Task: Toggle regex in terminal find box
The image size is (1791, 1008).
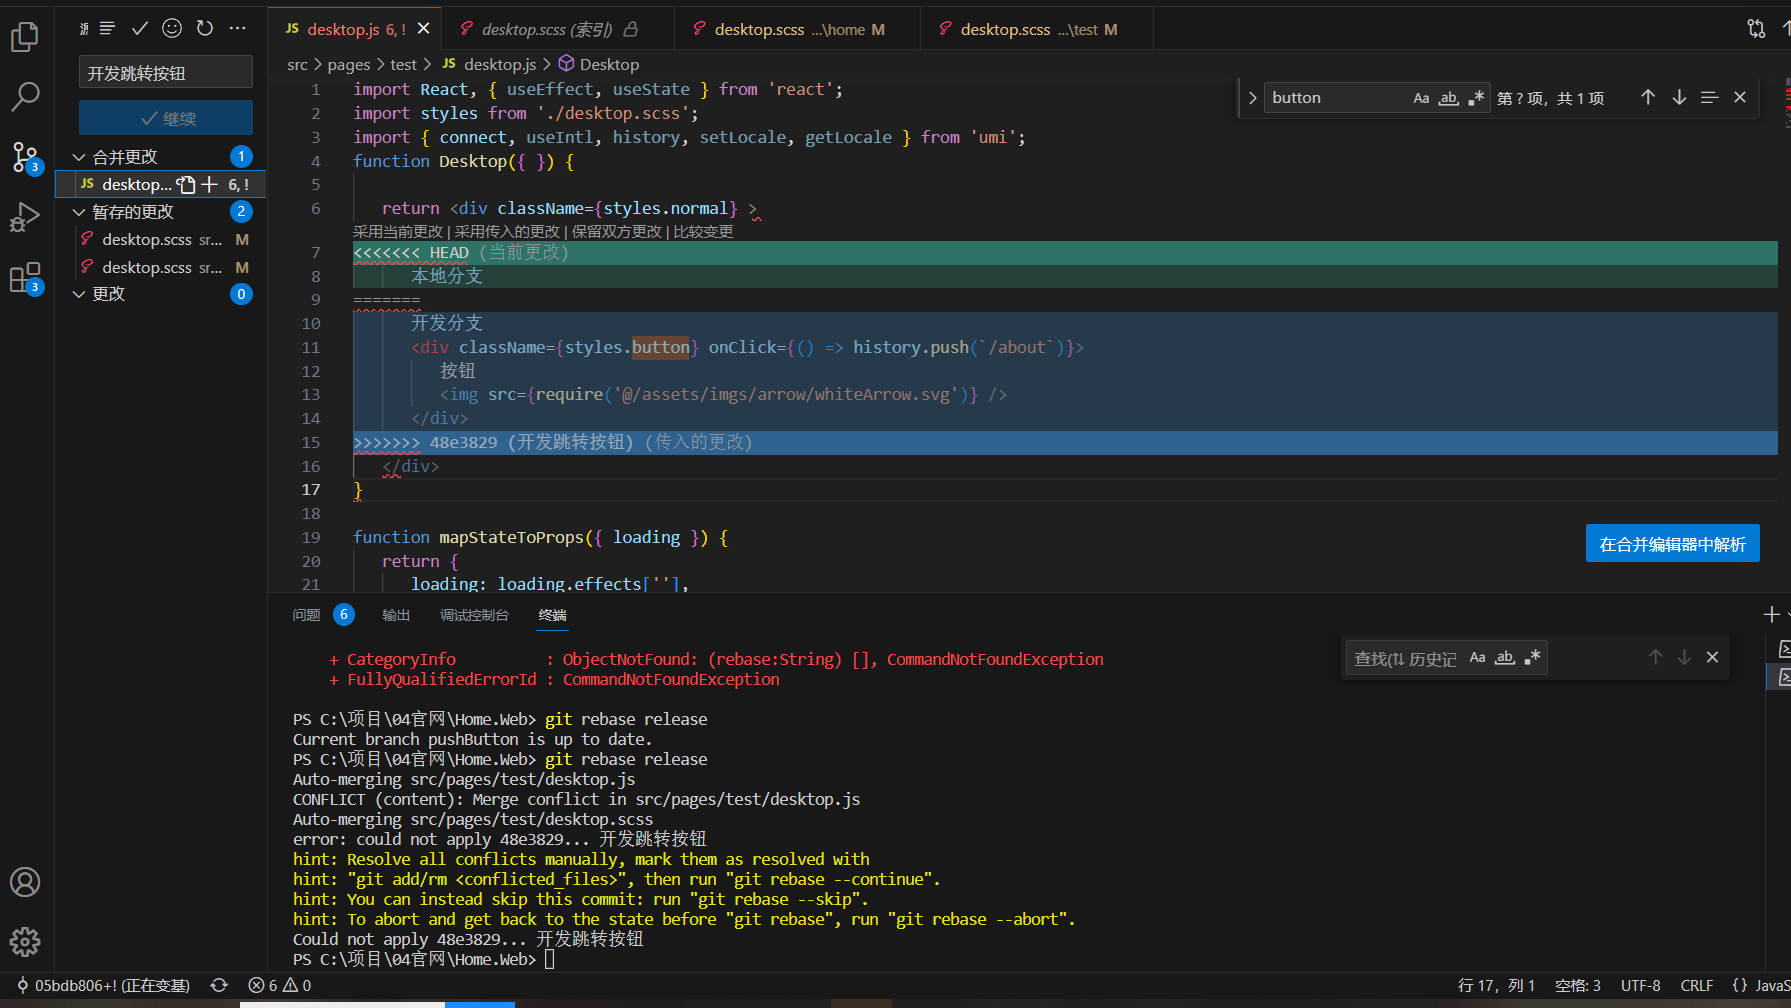Action: [x=1532, y=657]
